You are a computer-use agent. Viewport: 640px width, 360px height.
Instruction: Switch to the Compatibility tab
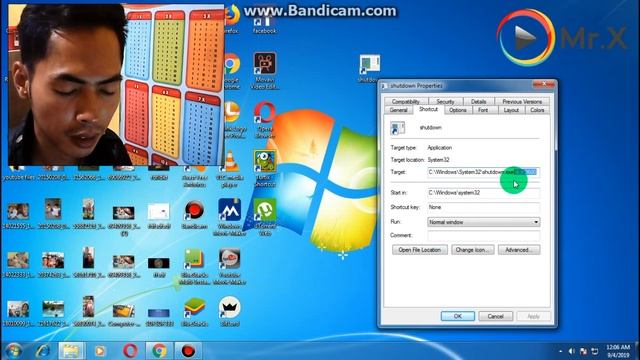click(406, 101)
